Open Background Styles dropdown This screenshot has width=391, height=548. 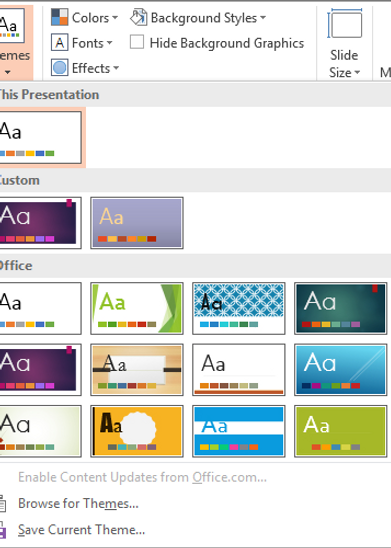[198, 17]
